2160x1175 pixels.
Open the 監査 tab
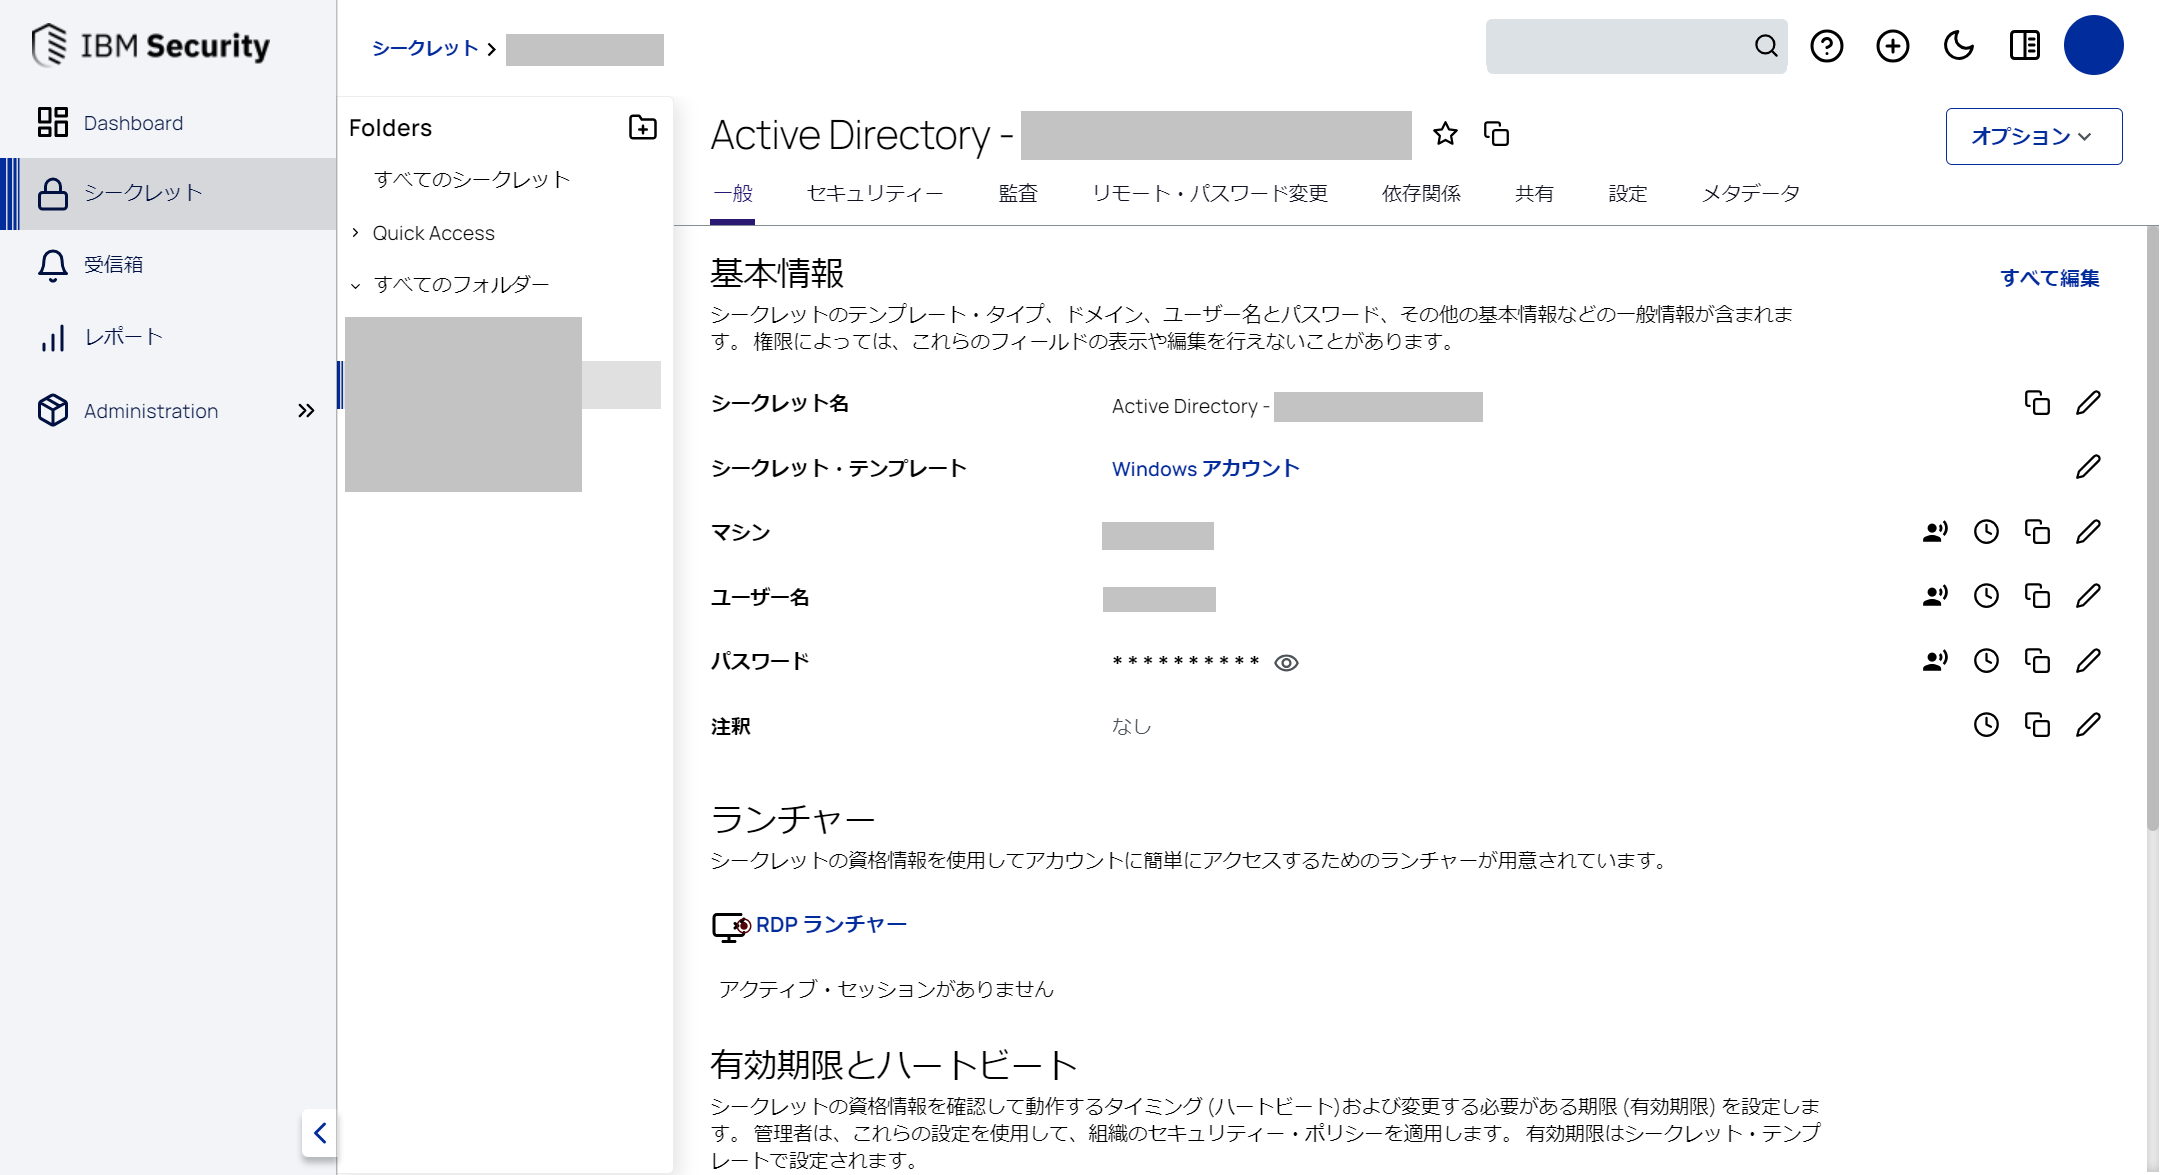(x=1018, y=194)
